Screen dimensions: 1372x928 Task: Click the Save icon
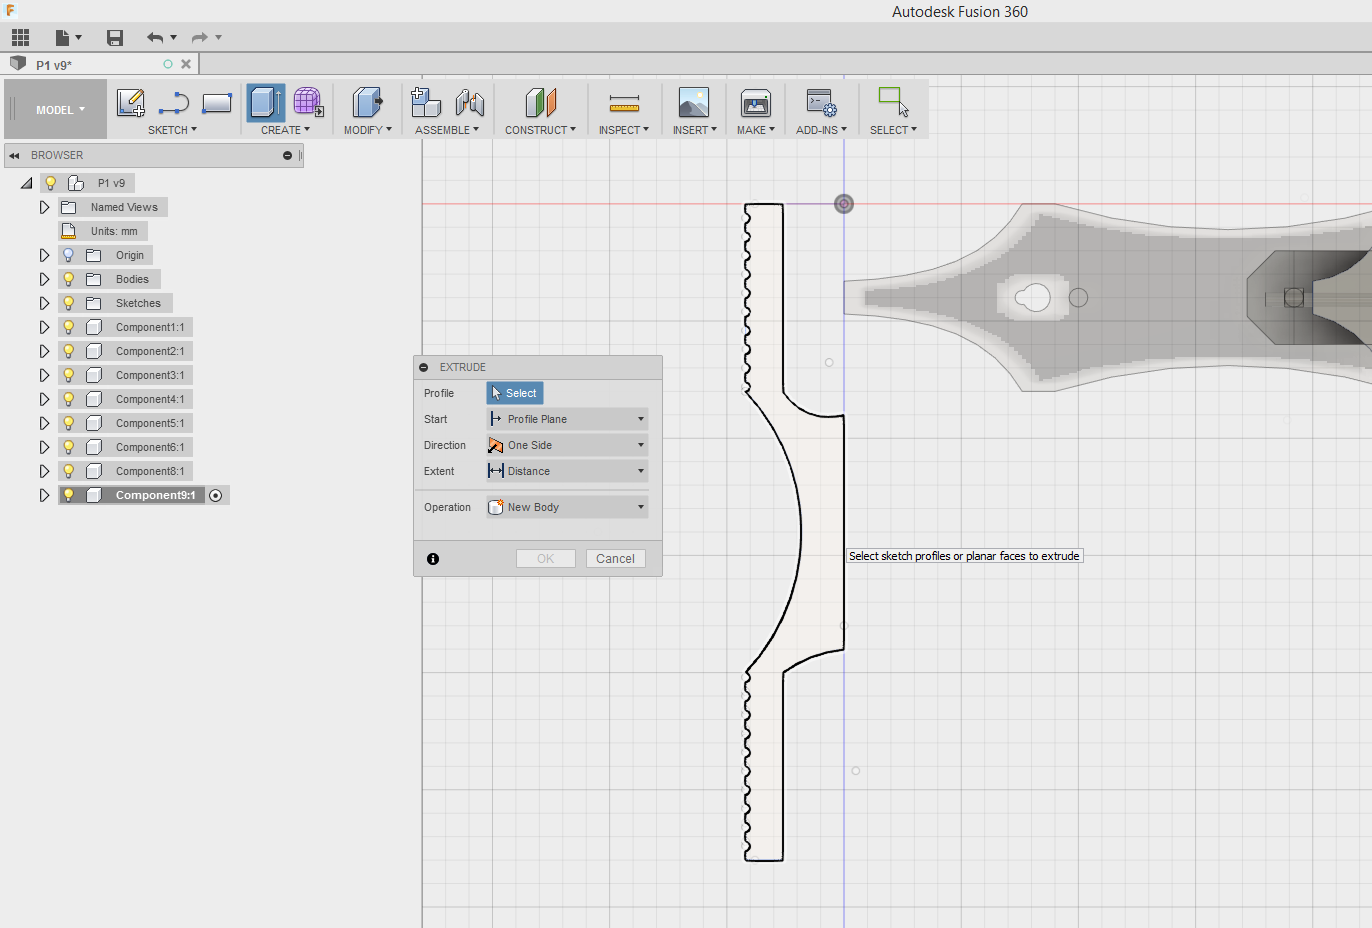[115, 38]
